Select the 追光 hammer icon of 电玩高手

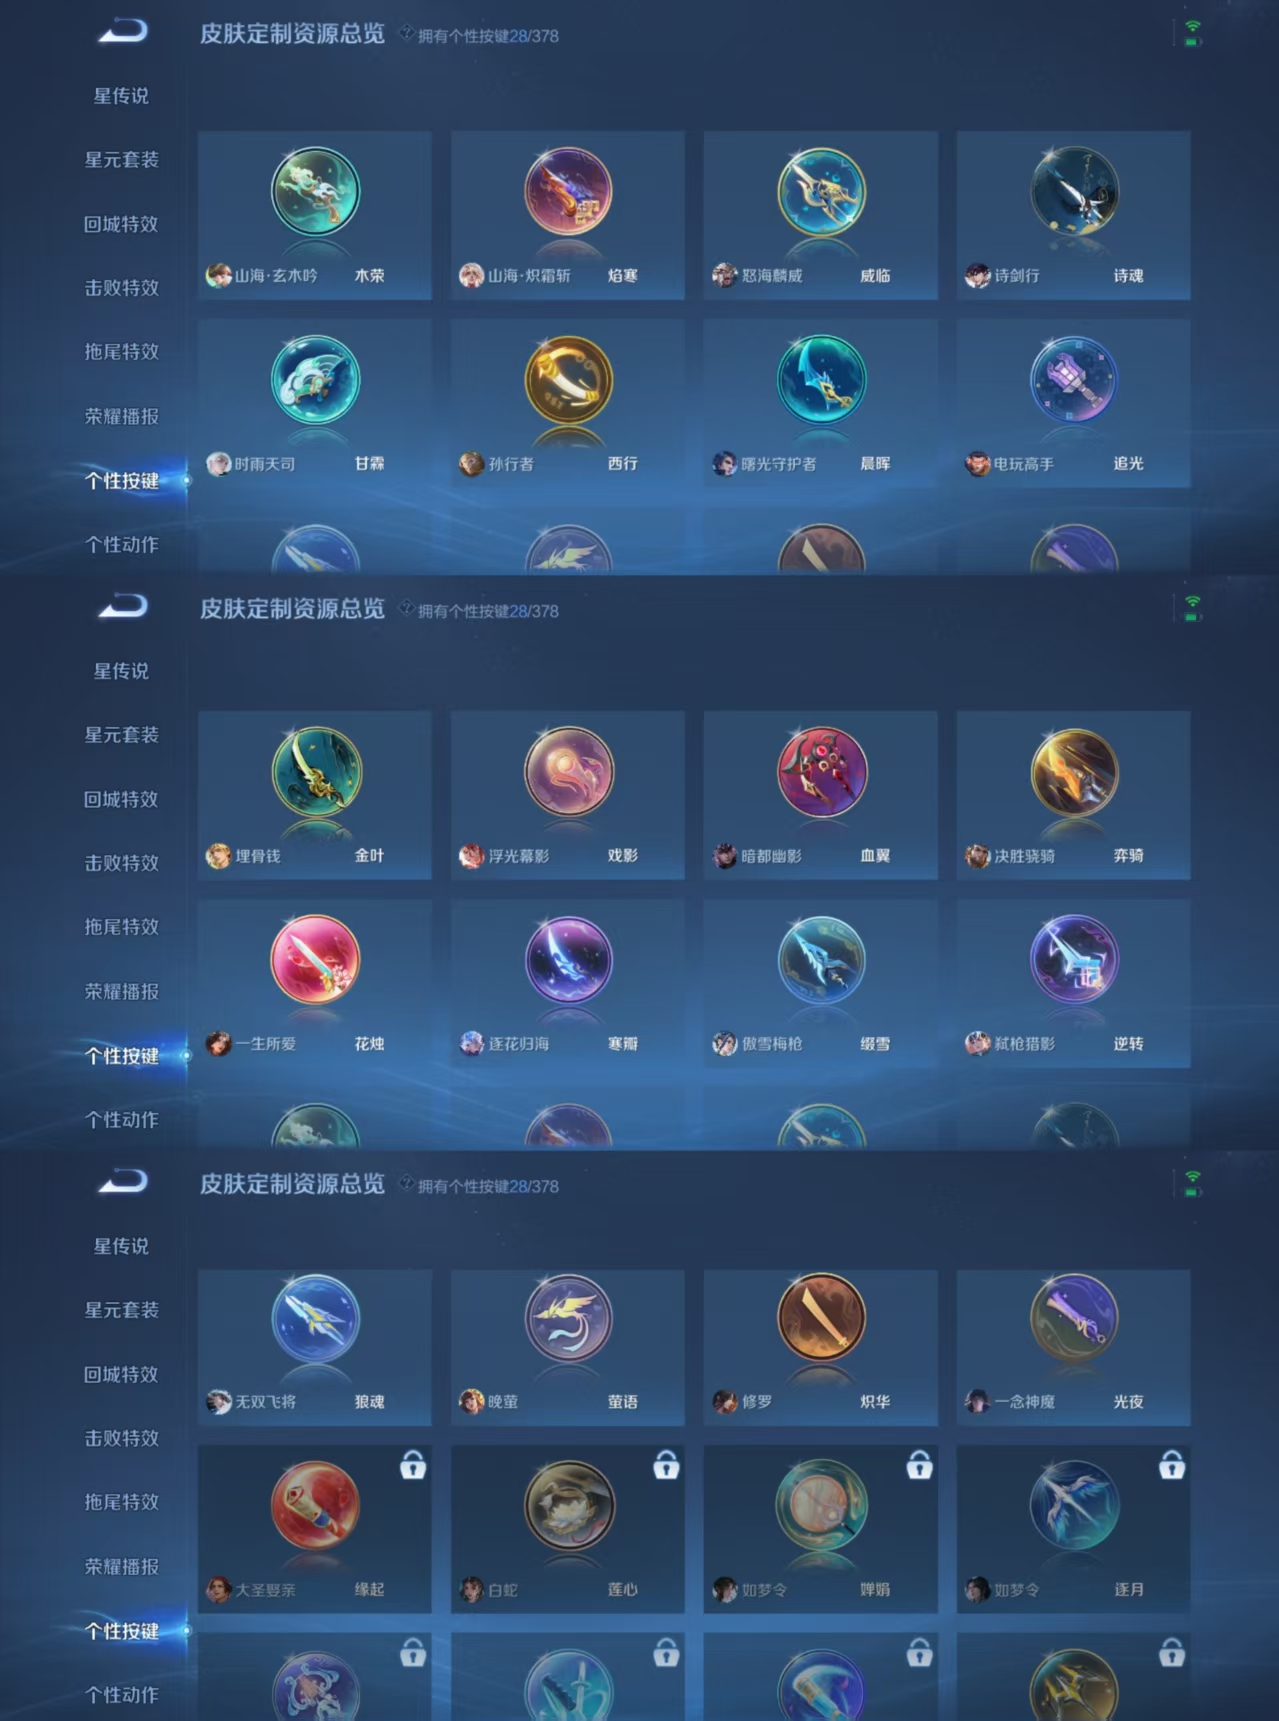[1074, 380]
